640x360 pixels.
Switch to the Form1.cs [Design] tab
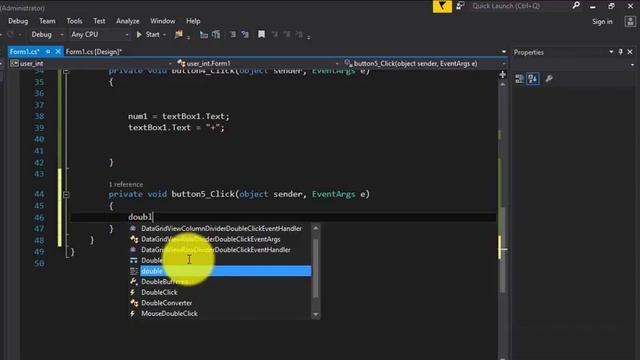pos(94,52)
